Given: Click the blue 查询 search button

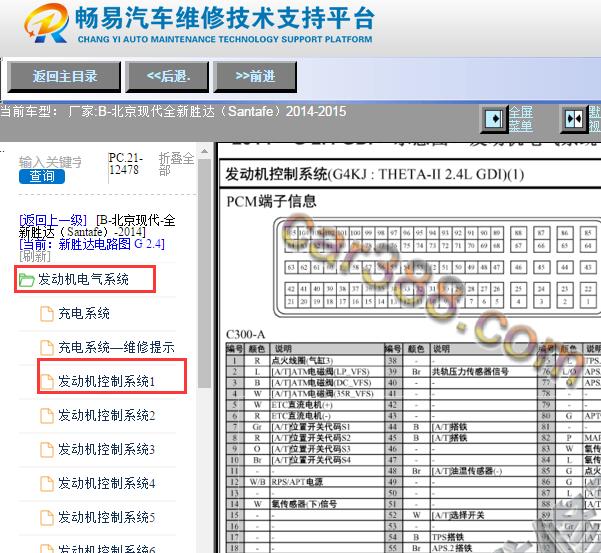Looking at the screenshot, I should tap(42, 176).
